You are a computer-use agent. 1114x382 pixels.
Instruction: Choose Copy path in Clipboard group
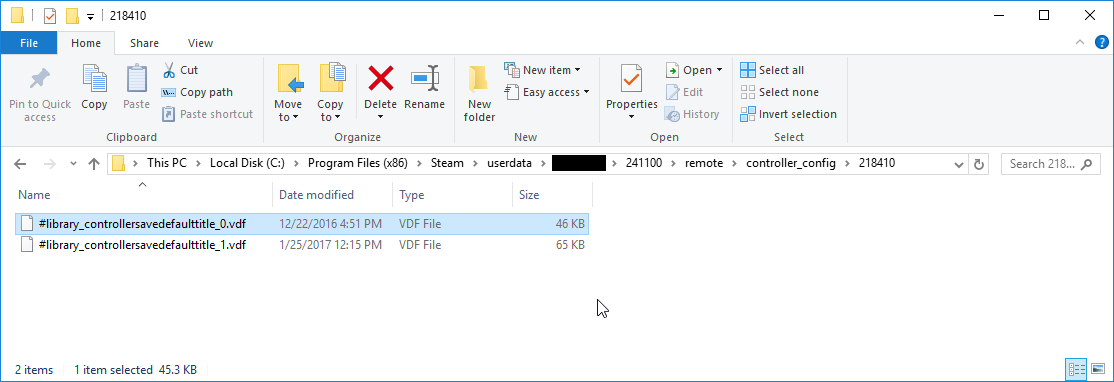(x=198, y=92)
